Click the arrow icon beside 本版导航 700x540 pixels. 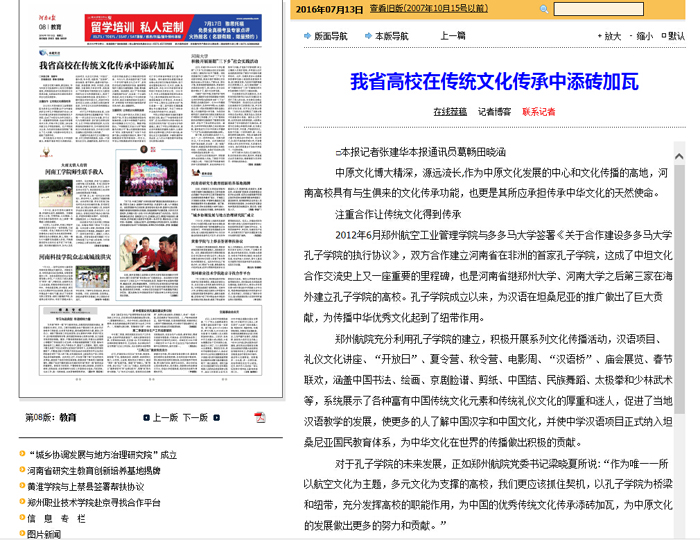click(368, 36)
